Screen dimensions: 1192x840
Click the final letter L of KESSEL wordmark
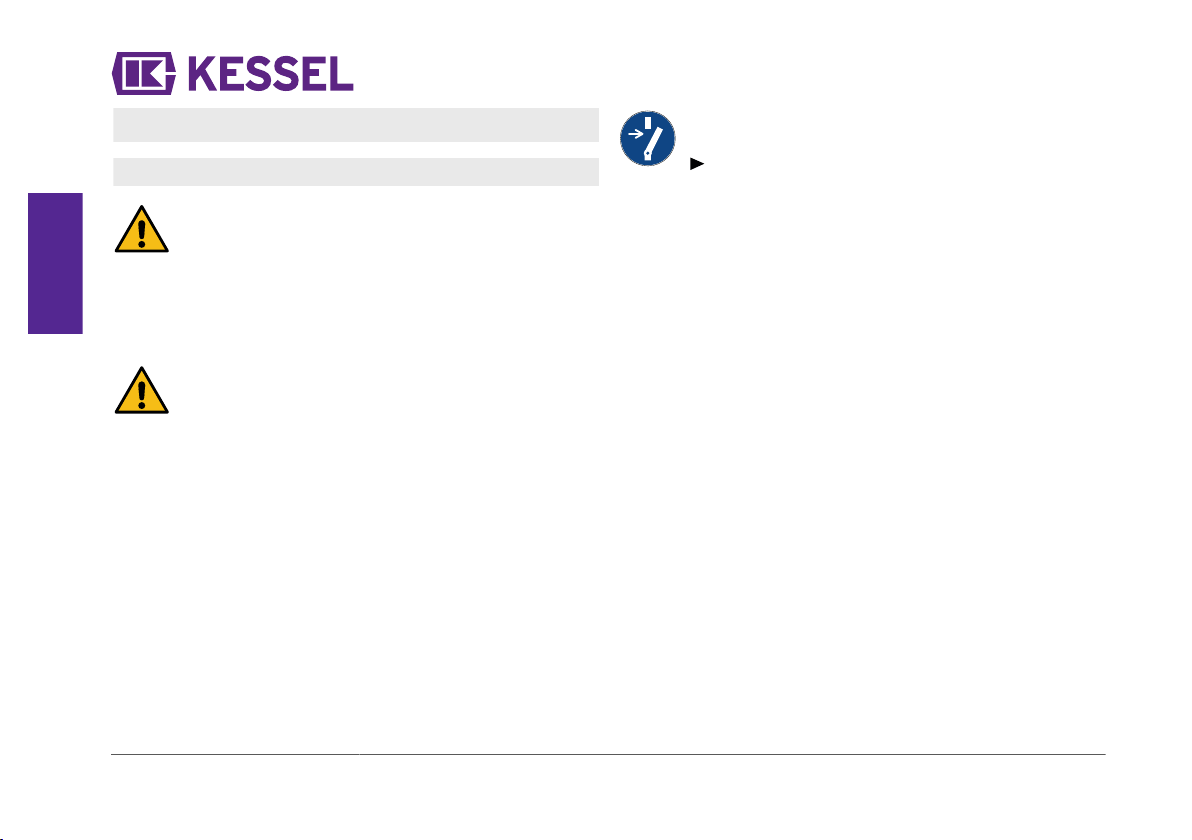(342, 74)
